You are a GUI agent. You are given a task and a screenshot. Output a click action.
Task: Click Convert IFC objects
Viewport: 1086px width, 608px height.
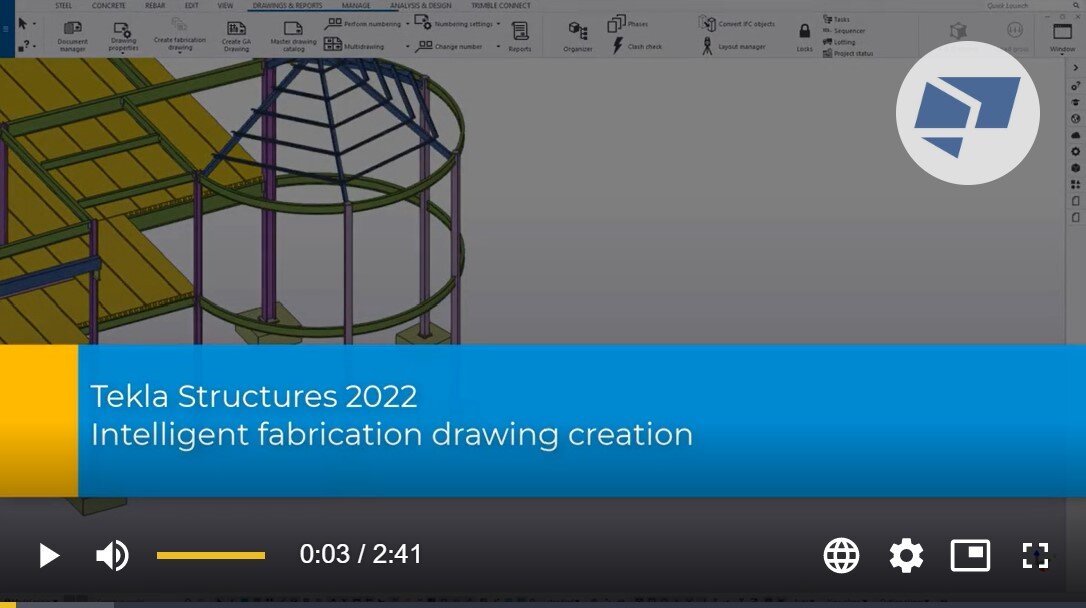(737, 24)
